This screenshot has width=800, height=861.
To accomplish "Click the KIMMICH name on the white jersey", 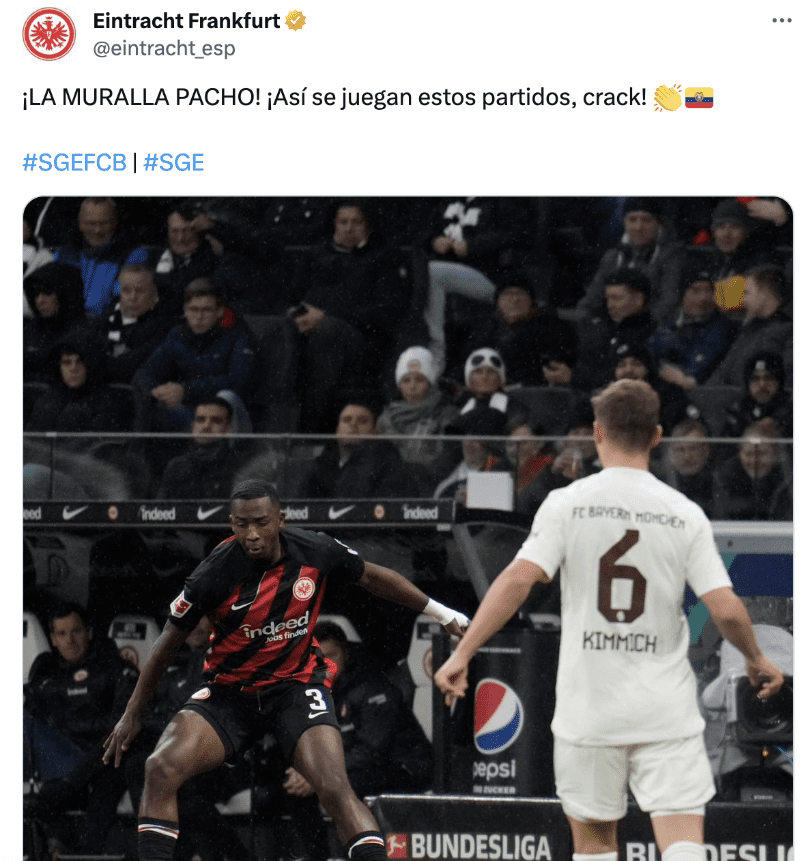I will pos(619,642).
